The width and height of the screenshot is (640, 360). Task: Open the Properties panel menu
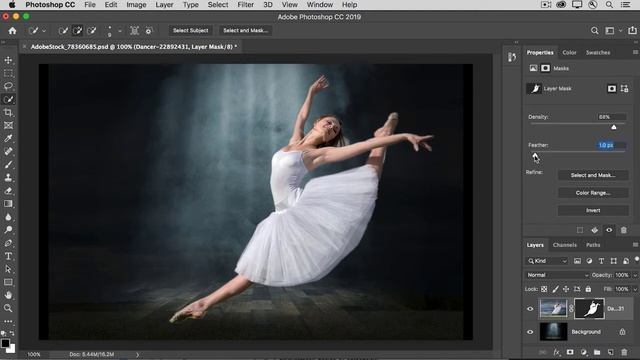pos(636,52)
